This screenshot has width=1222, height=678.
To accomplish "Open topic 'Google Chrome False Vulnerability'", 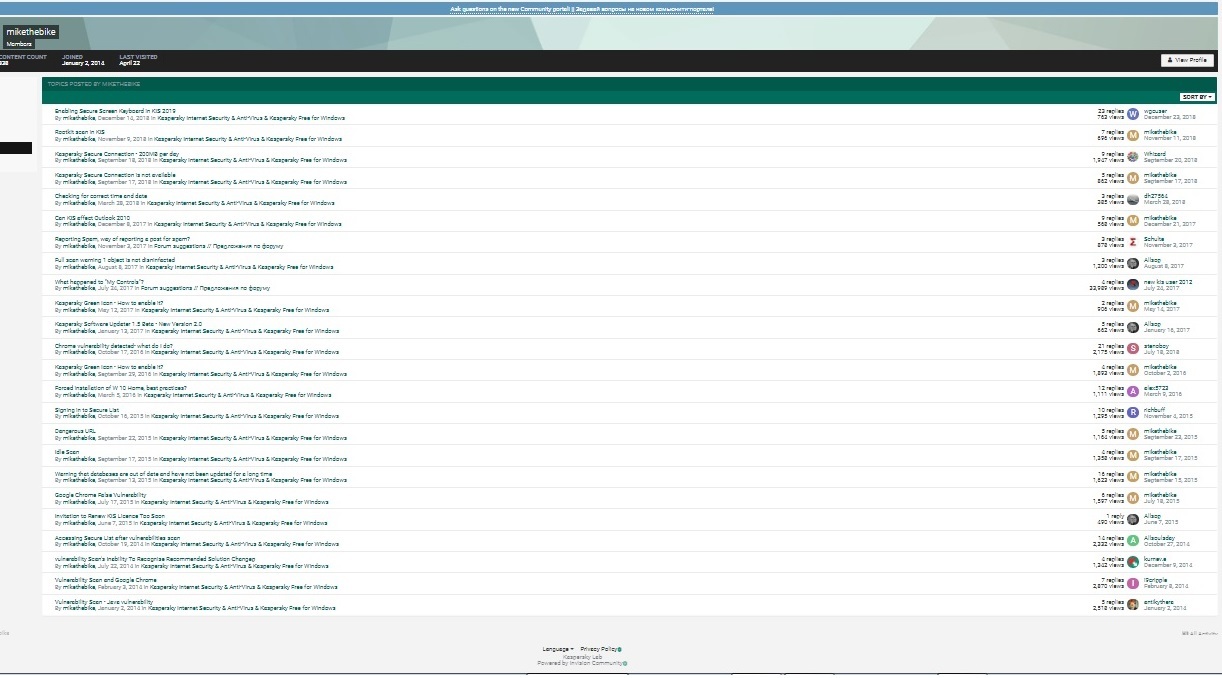I will 100,495.
